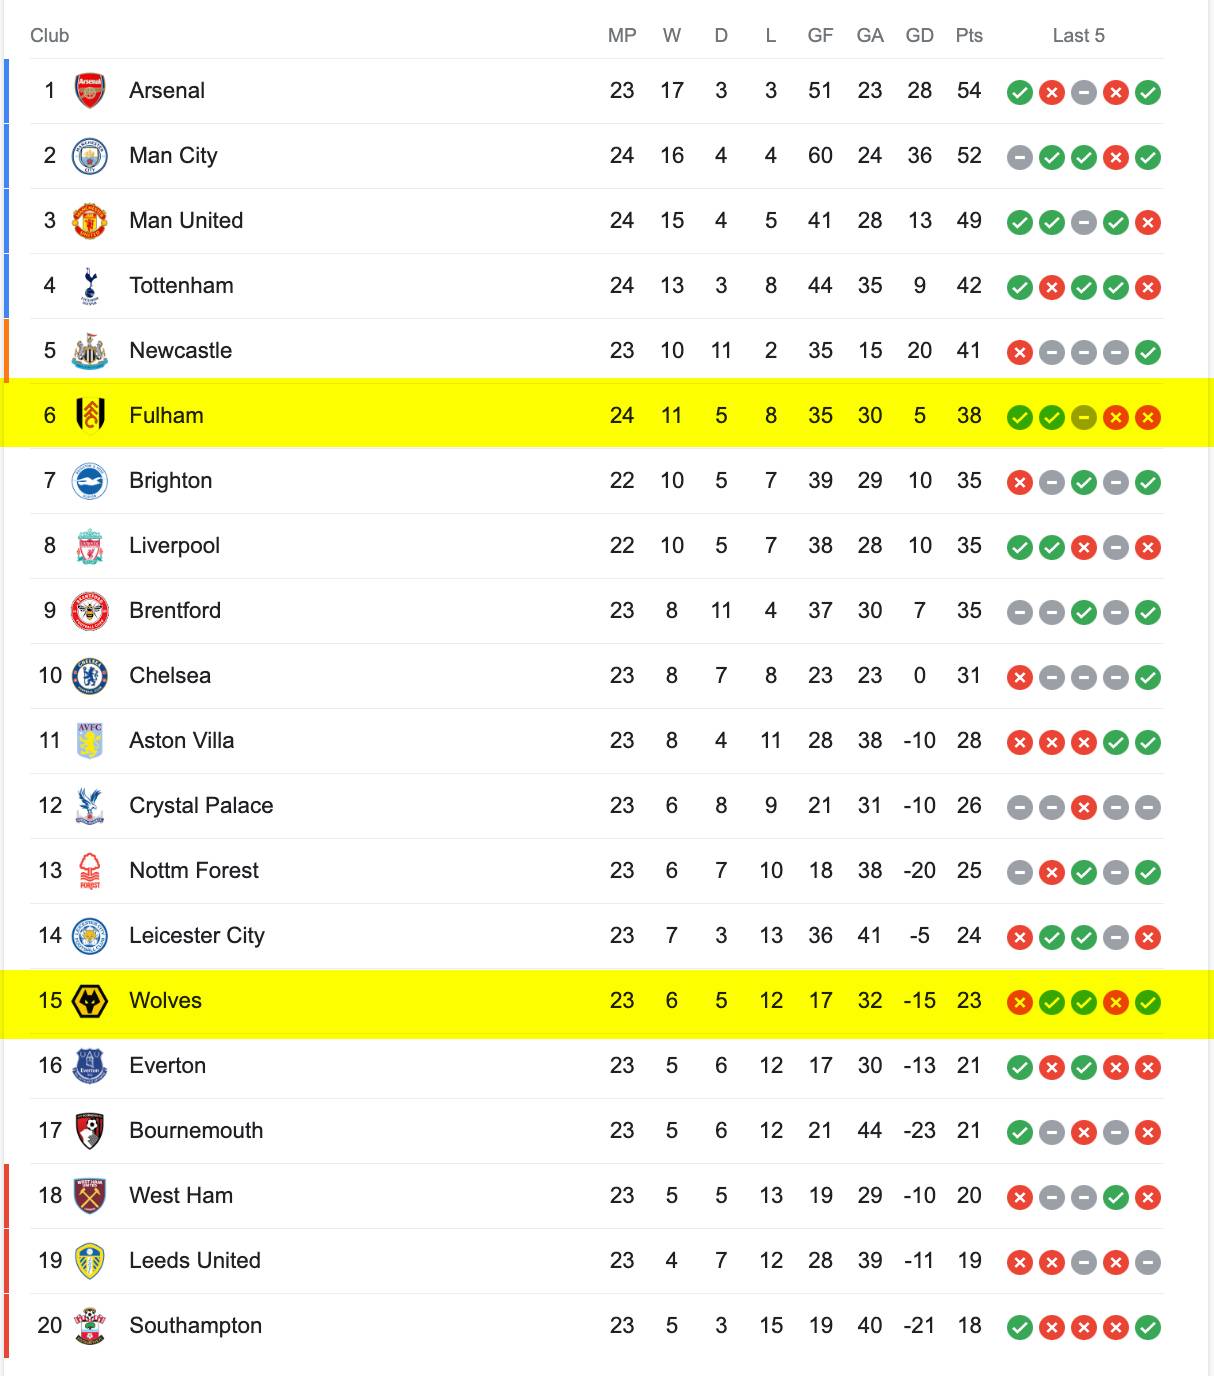The image size is (1214, 1376).
Task: Click the GD column header
Action: 920,36
